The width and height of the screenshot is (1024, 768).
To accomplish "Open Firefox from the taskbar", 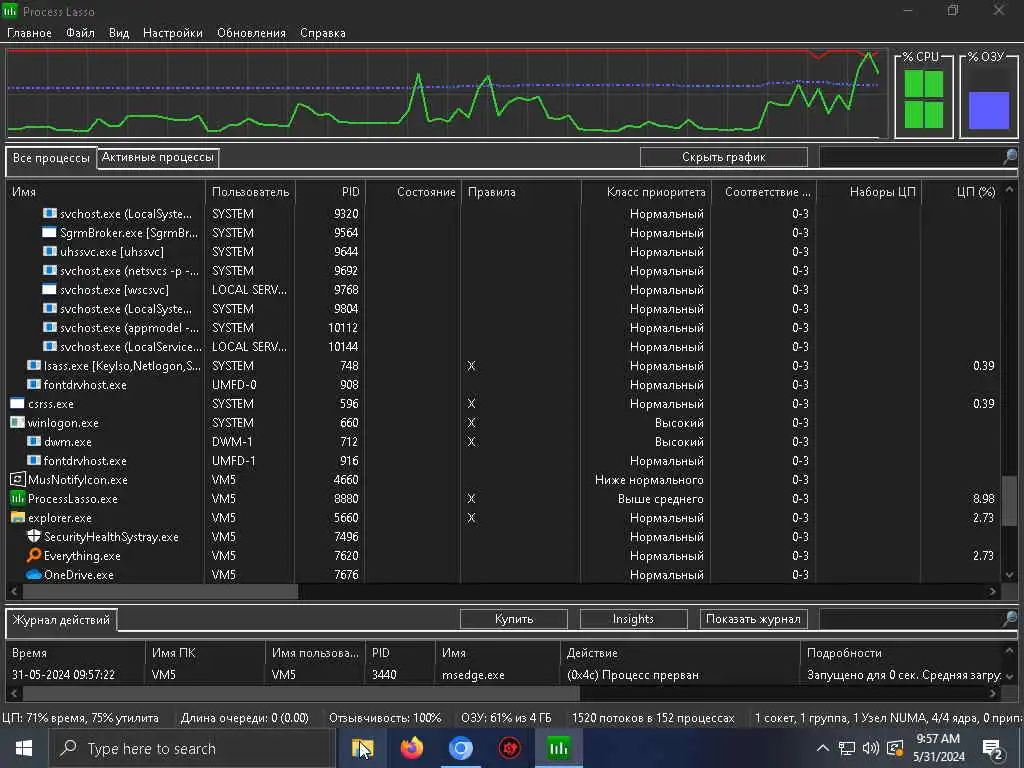I will [411, 748].
